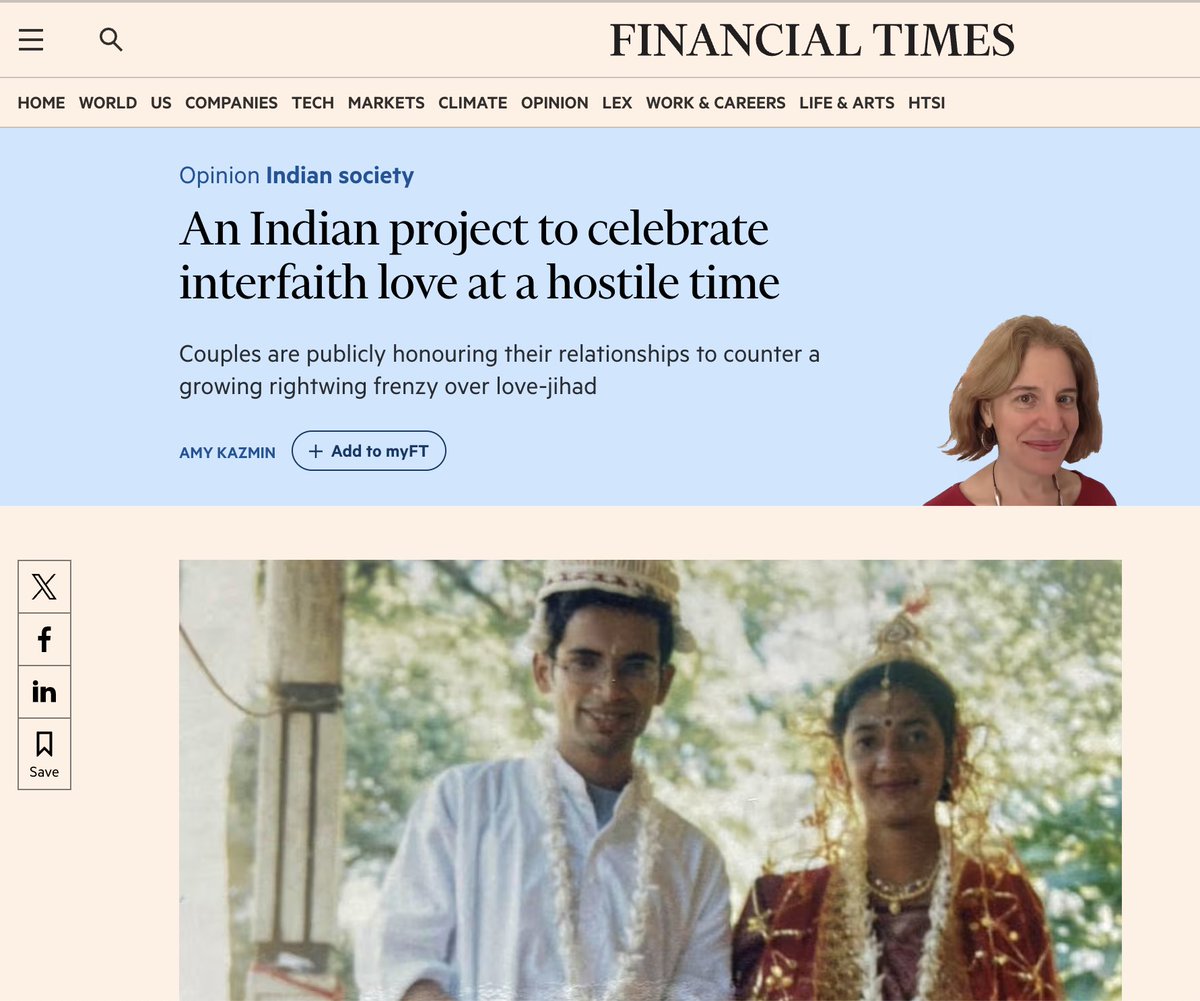
Task: Share article on X
Action: pyautogui.click(x=44, y=587)
